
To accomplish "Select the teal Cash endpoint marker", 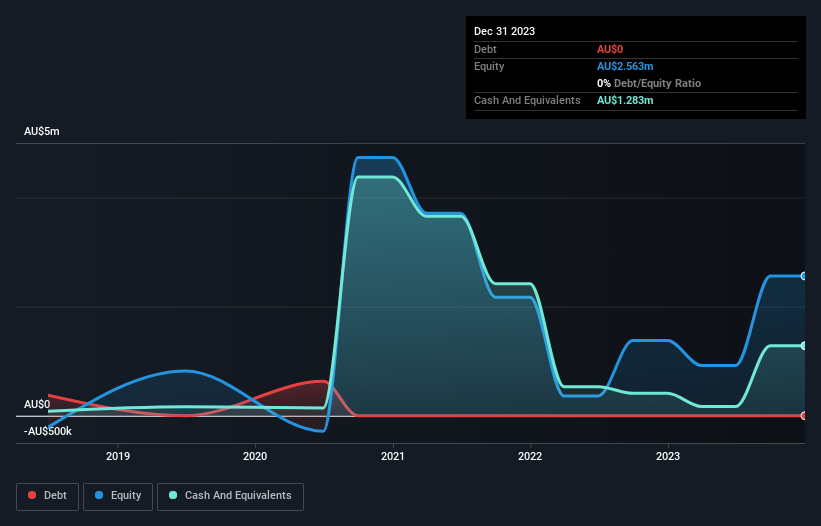I will pos(804,346).
